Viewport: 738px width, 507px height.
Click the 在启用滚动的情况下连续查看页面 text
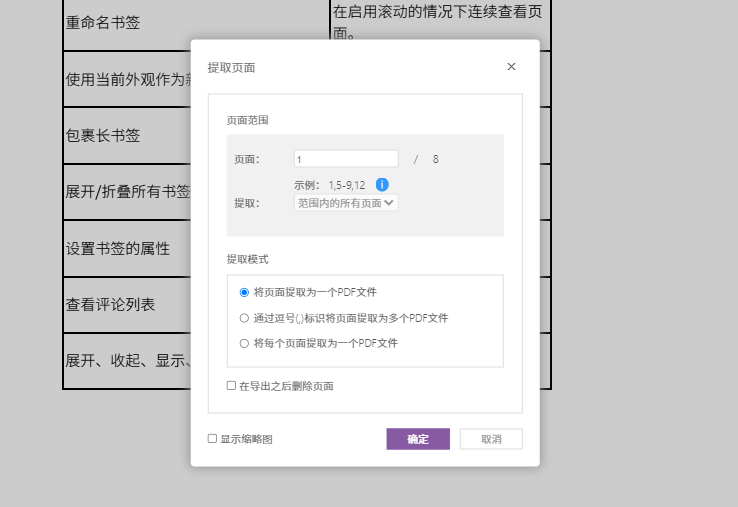(x=437, y=12)
